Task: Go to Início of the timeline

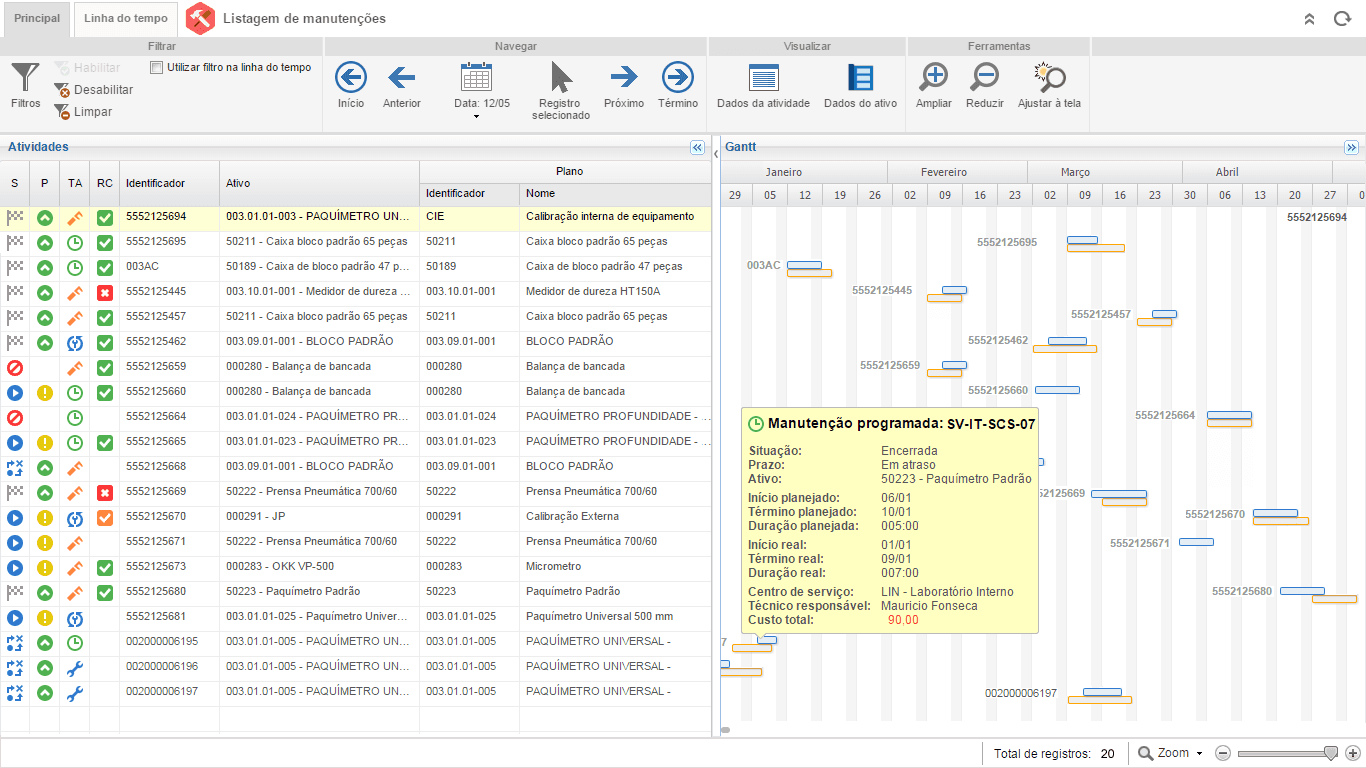Action: tap(351, 85)
